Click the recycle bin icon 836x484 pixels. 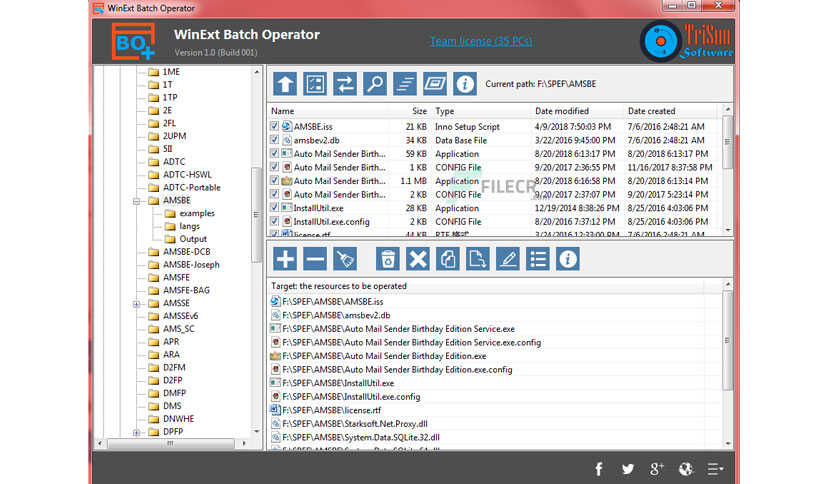point(388,259)
